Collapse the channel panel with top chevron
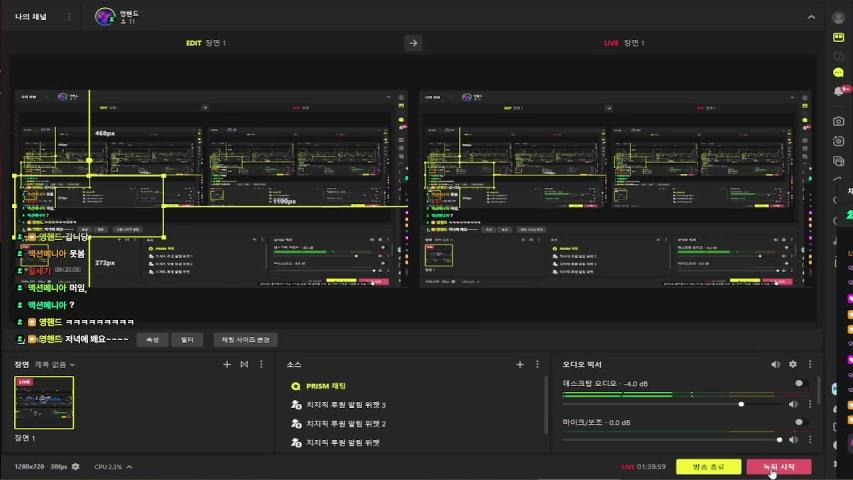 [x=811, y=17]
